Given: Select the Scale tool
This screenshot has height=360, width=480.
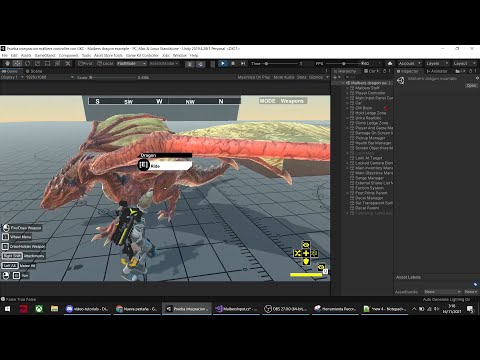Looking at the screenshot, I should pos(37,63).
